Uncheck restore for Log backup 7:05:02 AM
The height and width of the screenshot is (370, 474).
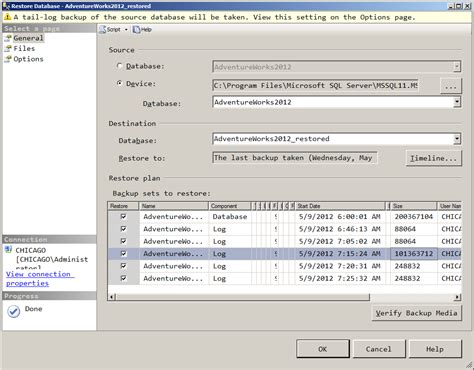tap(123, 241)
